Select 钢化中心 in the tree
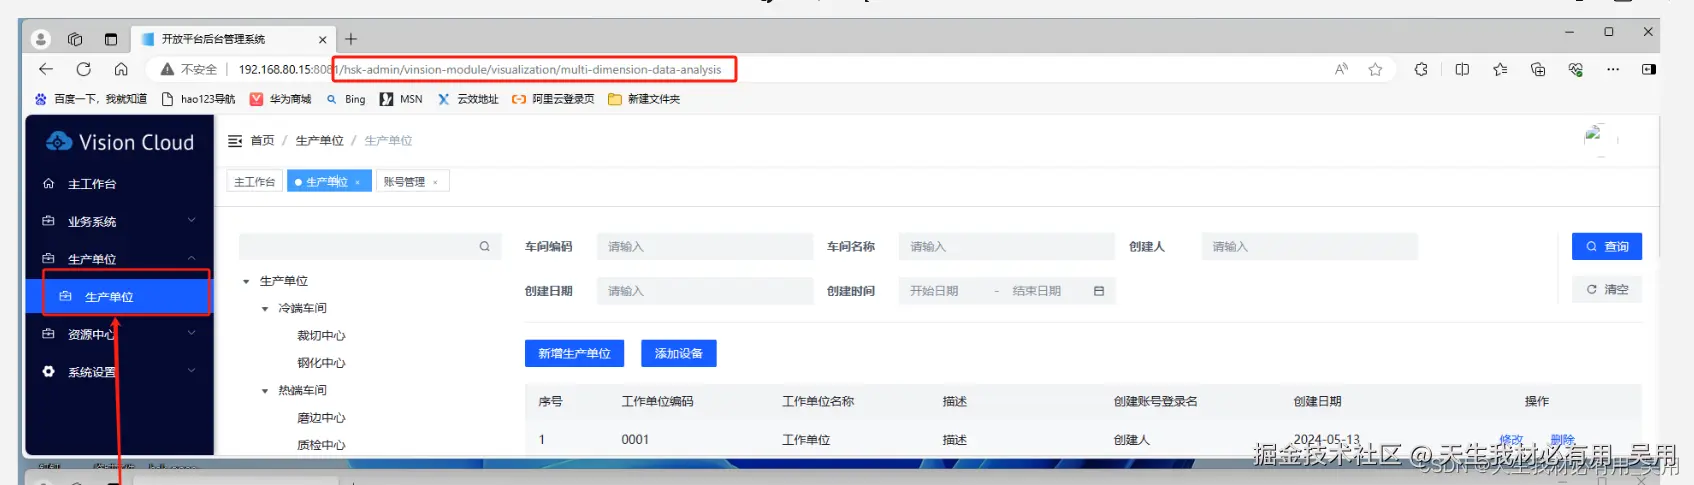 pos(321,363)
